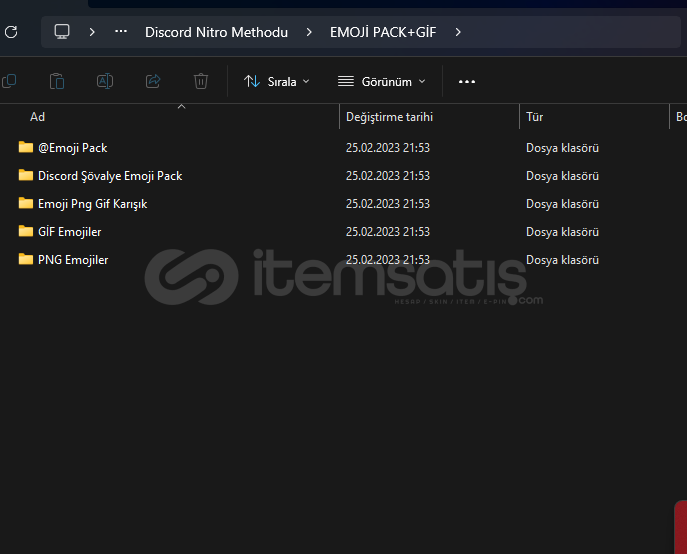Refresh the current folder view
Image resolution: width=687 pixels, height=554 pixels.
coord(11,32)
